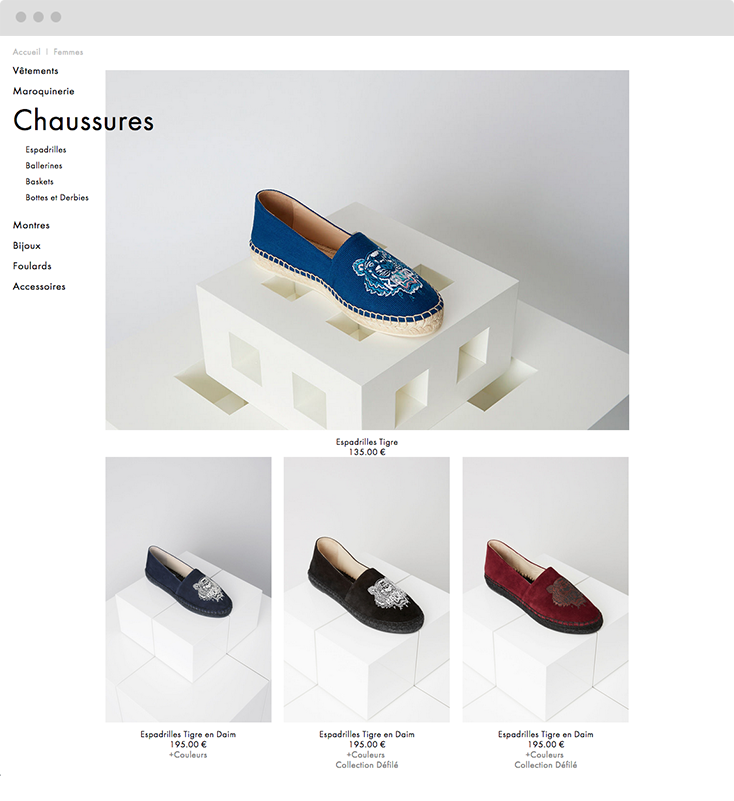Open Maroquinerie category
This screenshot has height=801, width=734.
tap(43, 91)
